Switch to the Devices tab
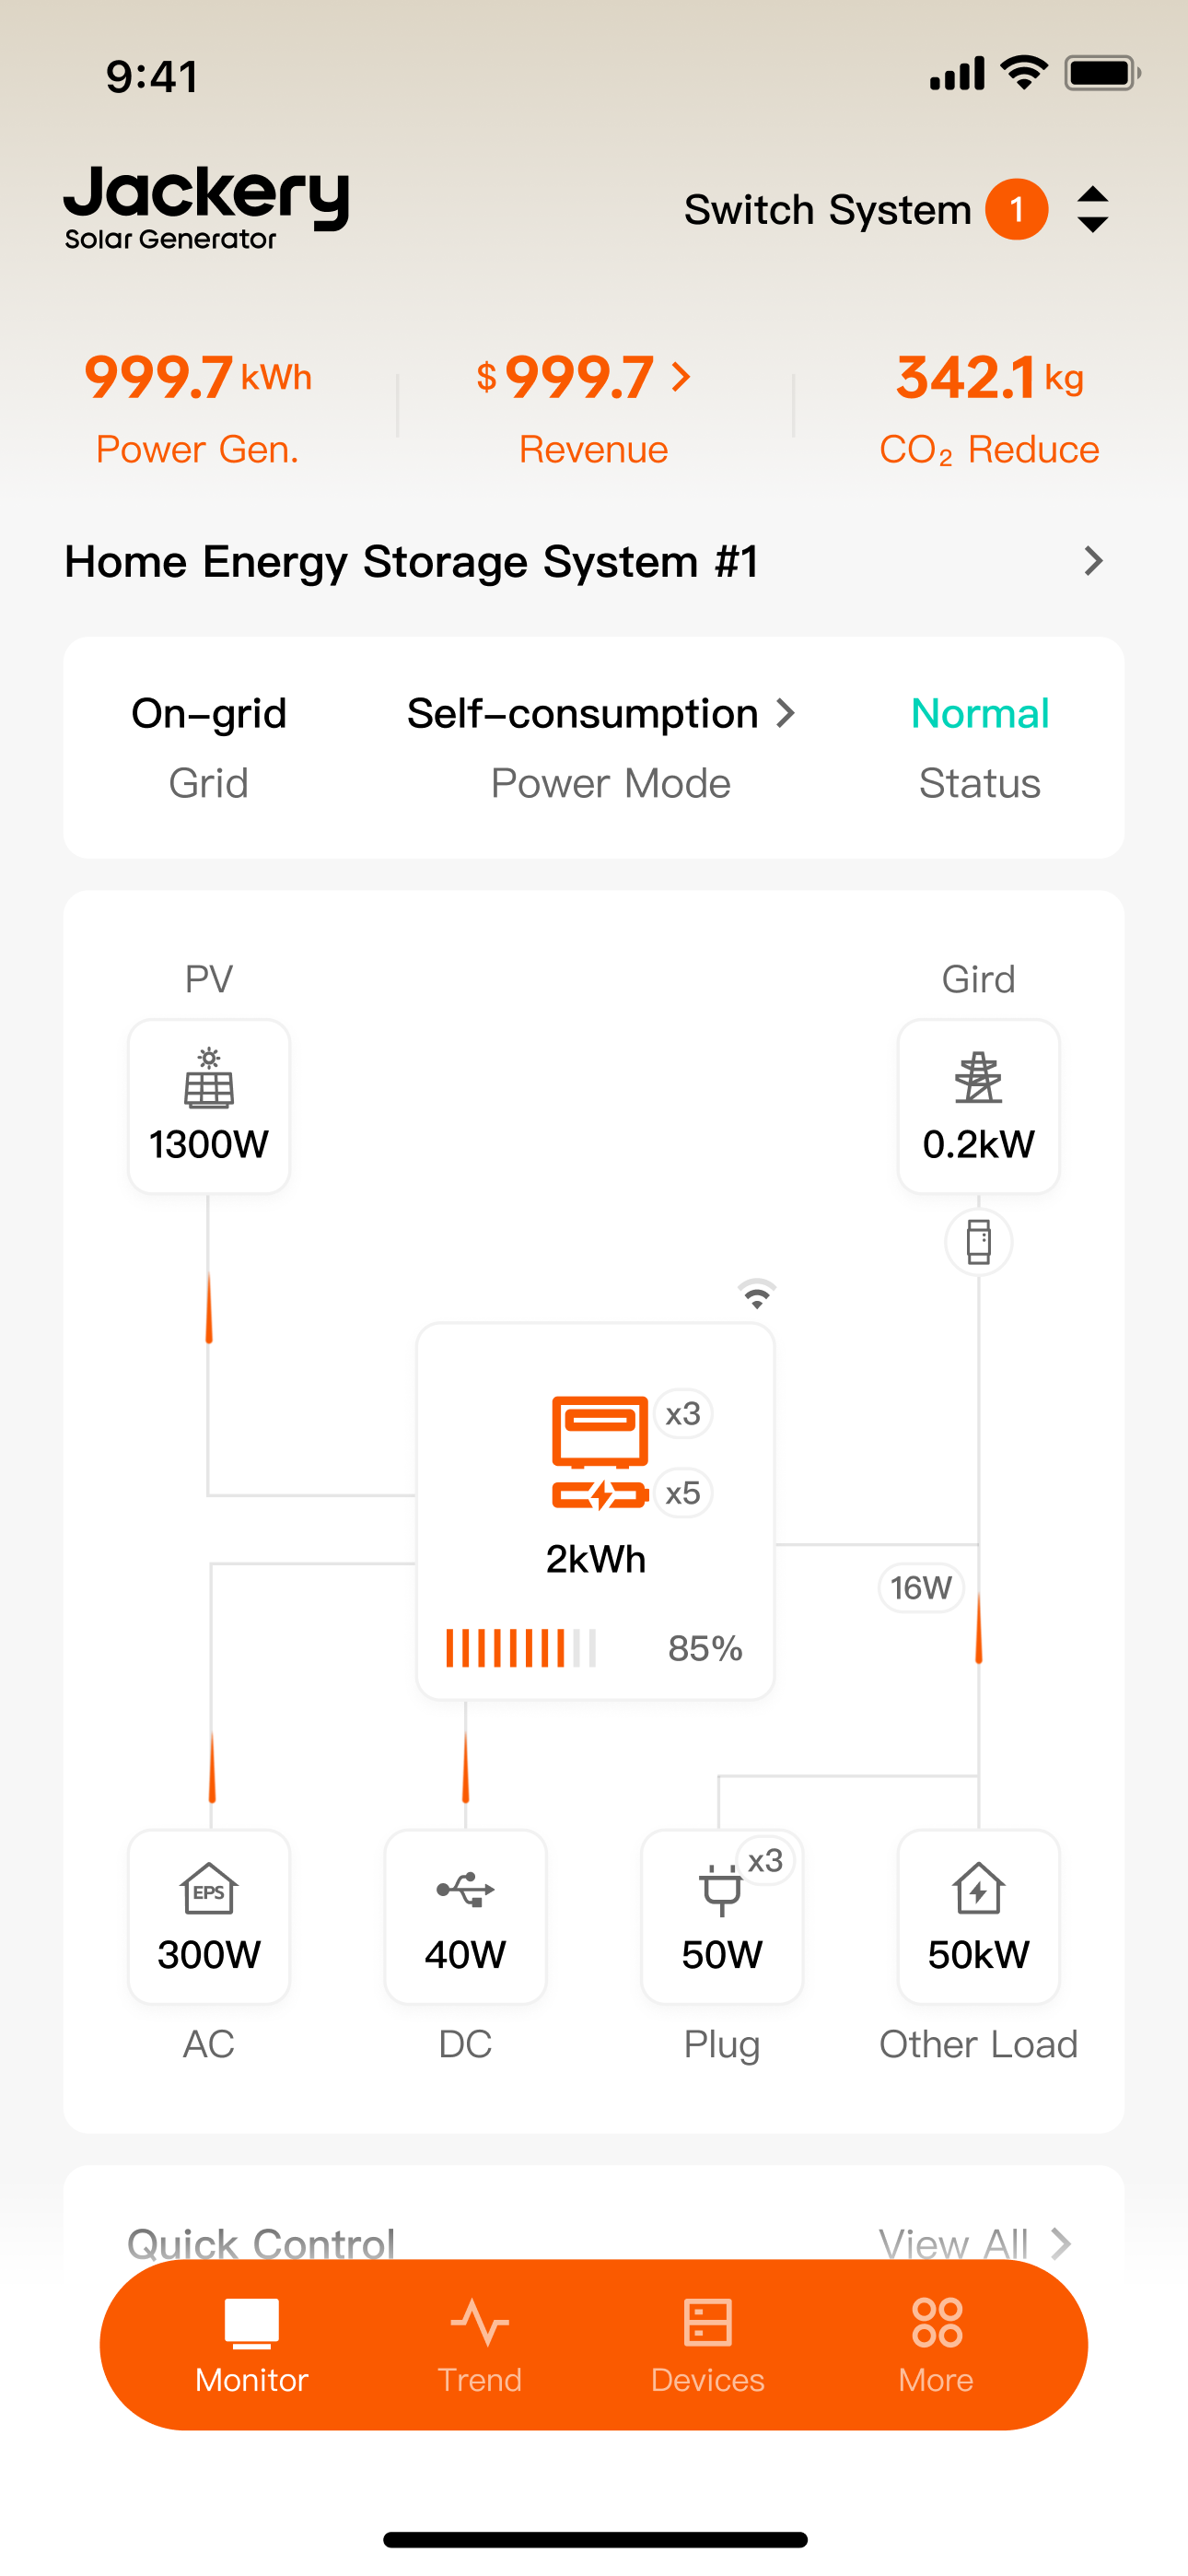 coord(708,2345)
